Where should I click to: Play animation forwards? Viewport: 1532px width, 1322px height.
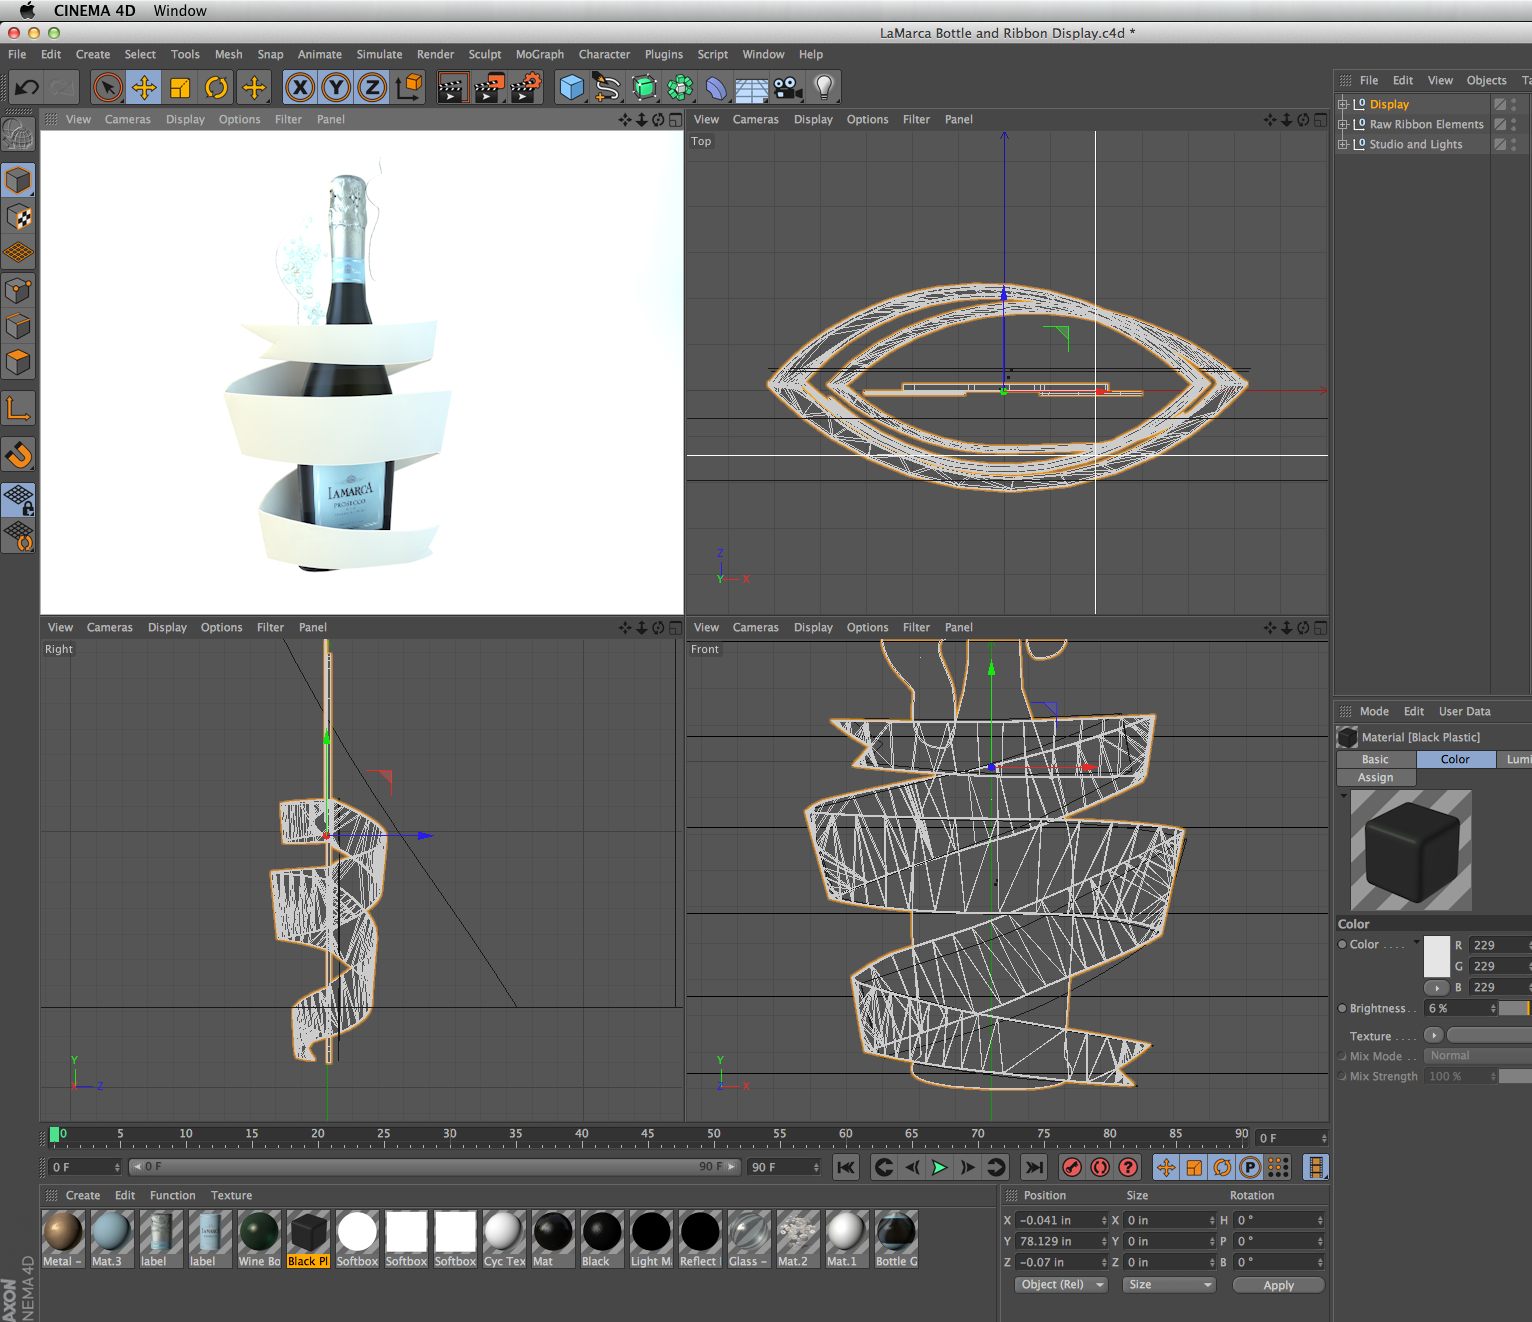pos(939,1167)
